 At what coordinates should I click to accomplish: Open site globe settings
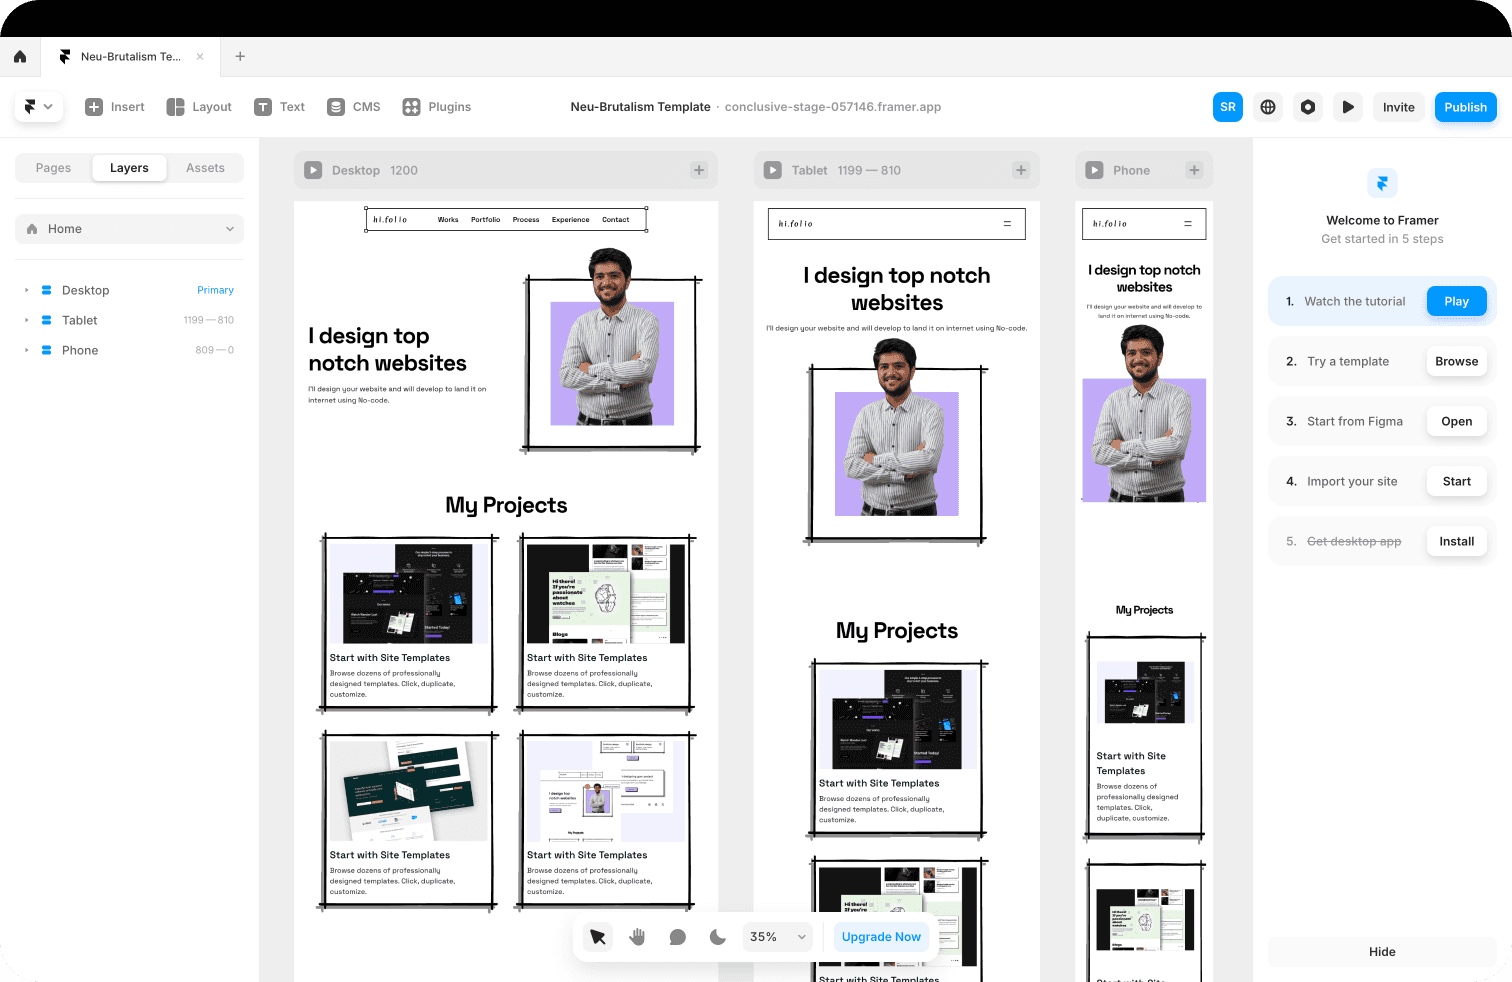(1268, 107)
